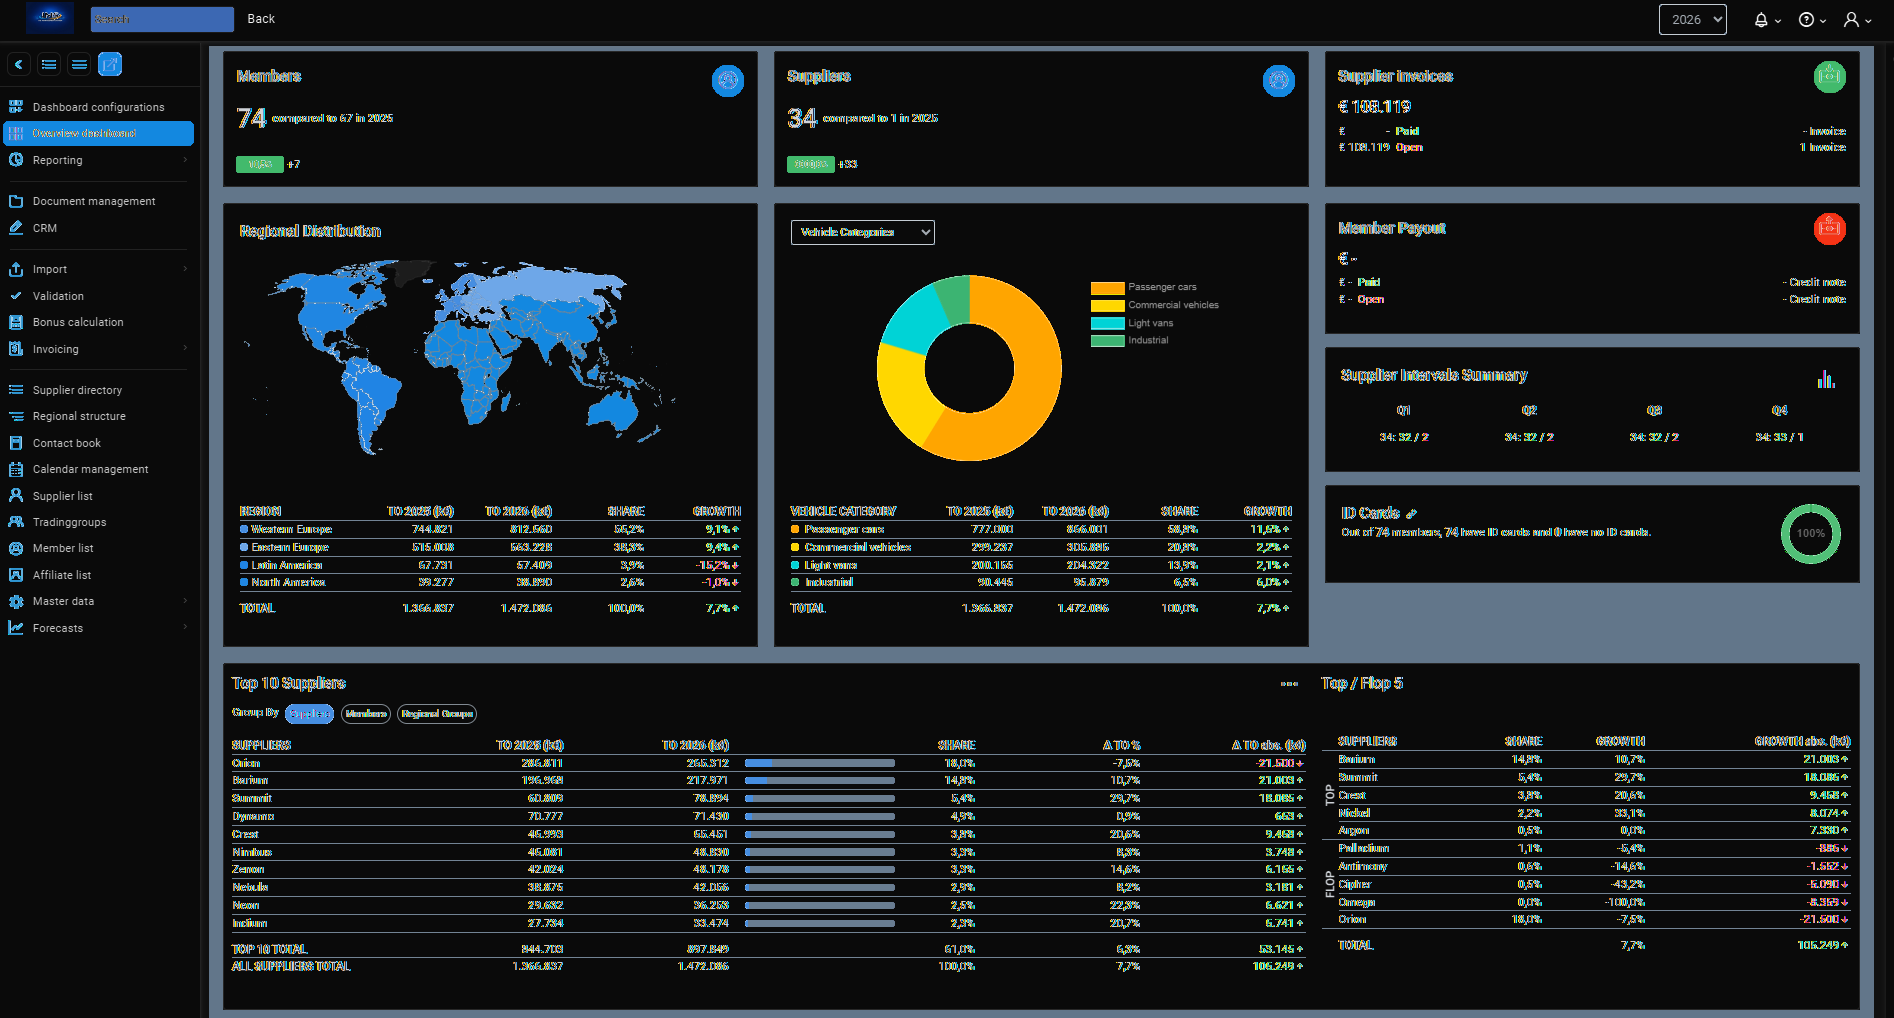Click the open-in-new-window sidebar icon

pyautogui.click(x=110, y=64)
